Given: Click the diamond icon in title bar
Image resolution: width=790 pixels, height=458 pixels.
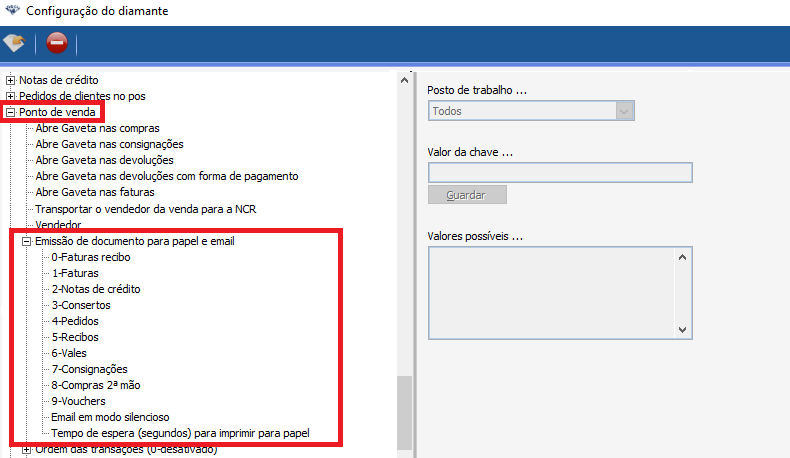Looking at the screenshot, I should click(12, 12).
